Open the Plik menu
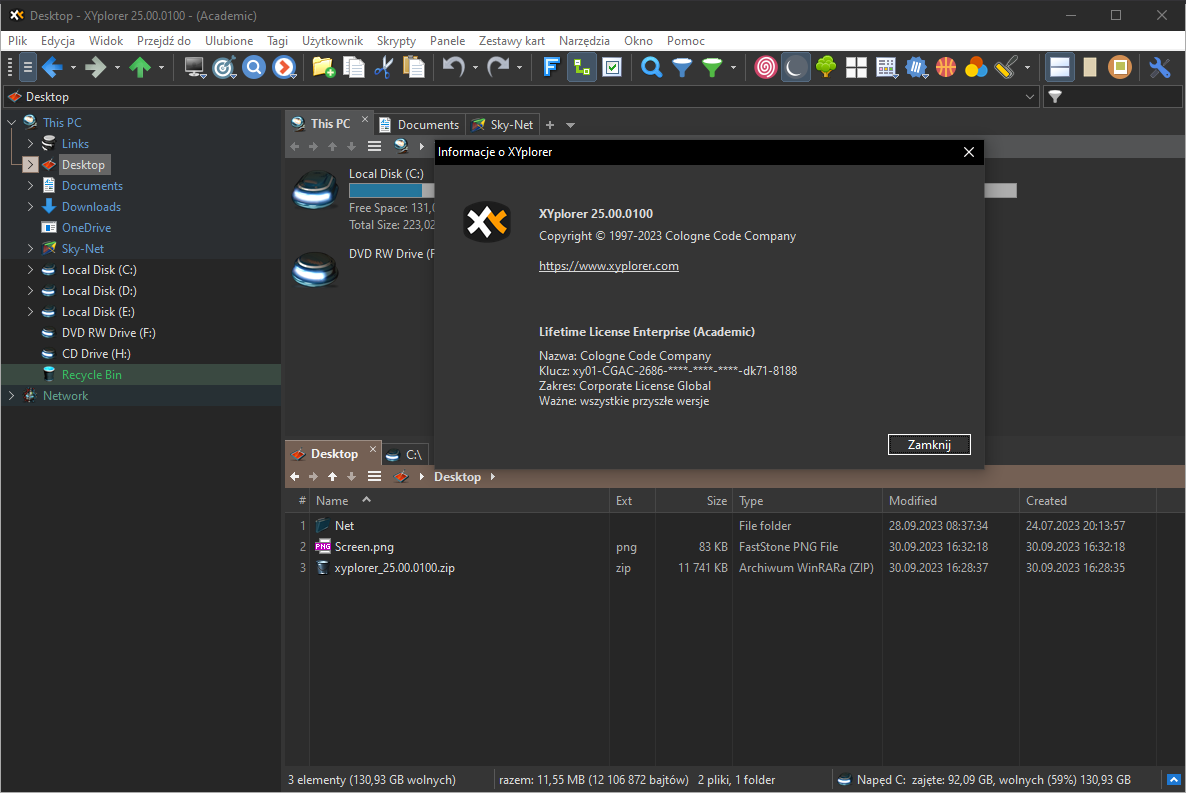 pyautogui.click(x=17, y=41)
